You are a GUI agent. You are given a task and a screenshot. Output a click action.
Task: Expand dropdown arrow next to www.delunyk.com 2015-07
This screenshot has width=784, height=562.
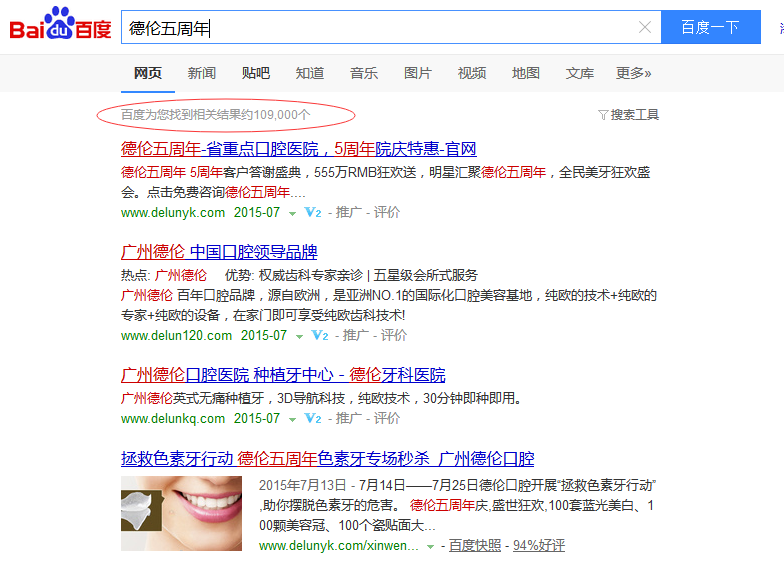[x=292, y=214]
